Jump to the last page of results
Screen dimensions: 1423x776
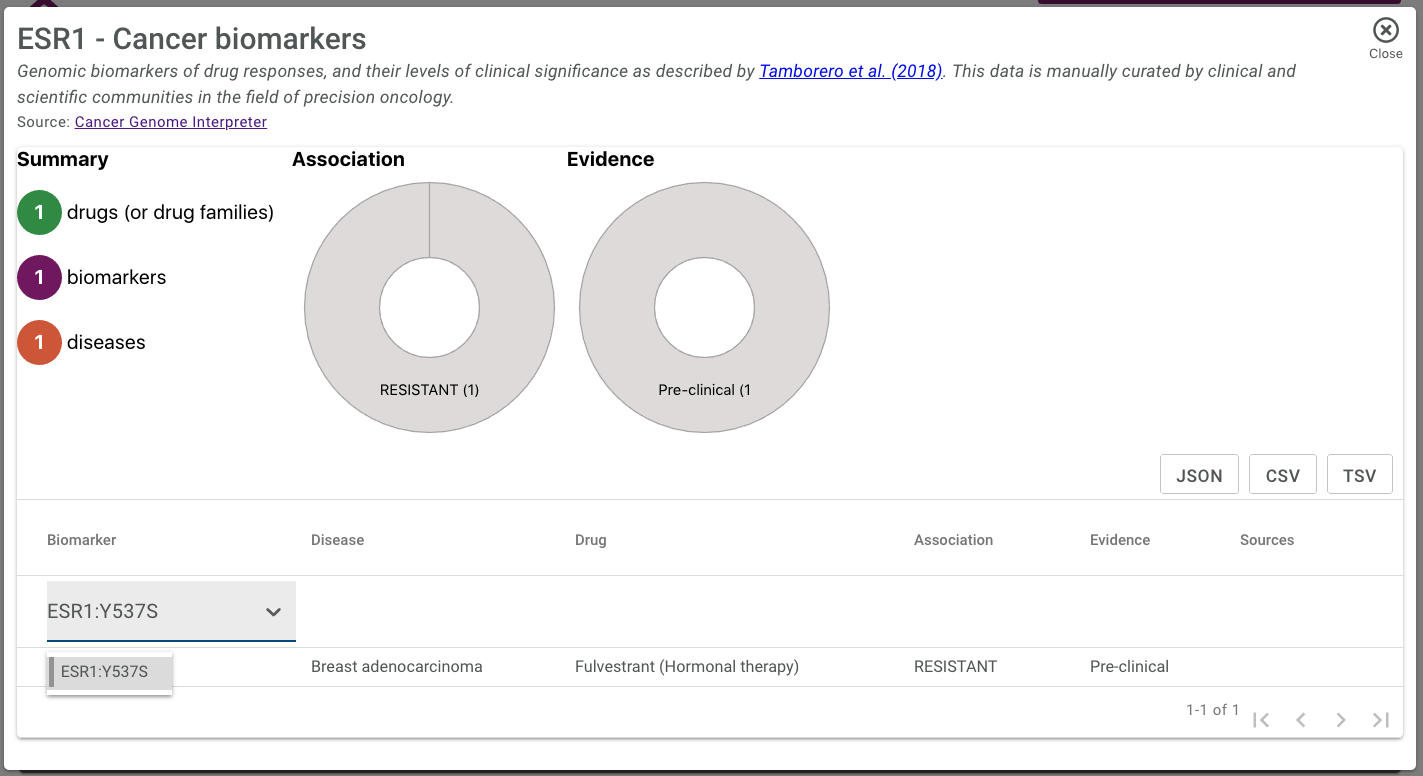(x=1381, y=719)
